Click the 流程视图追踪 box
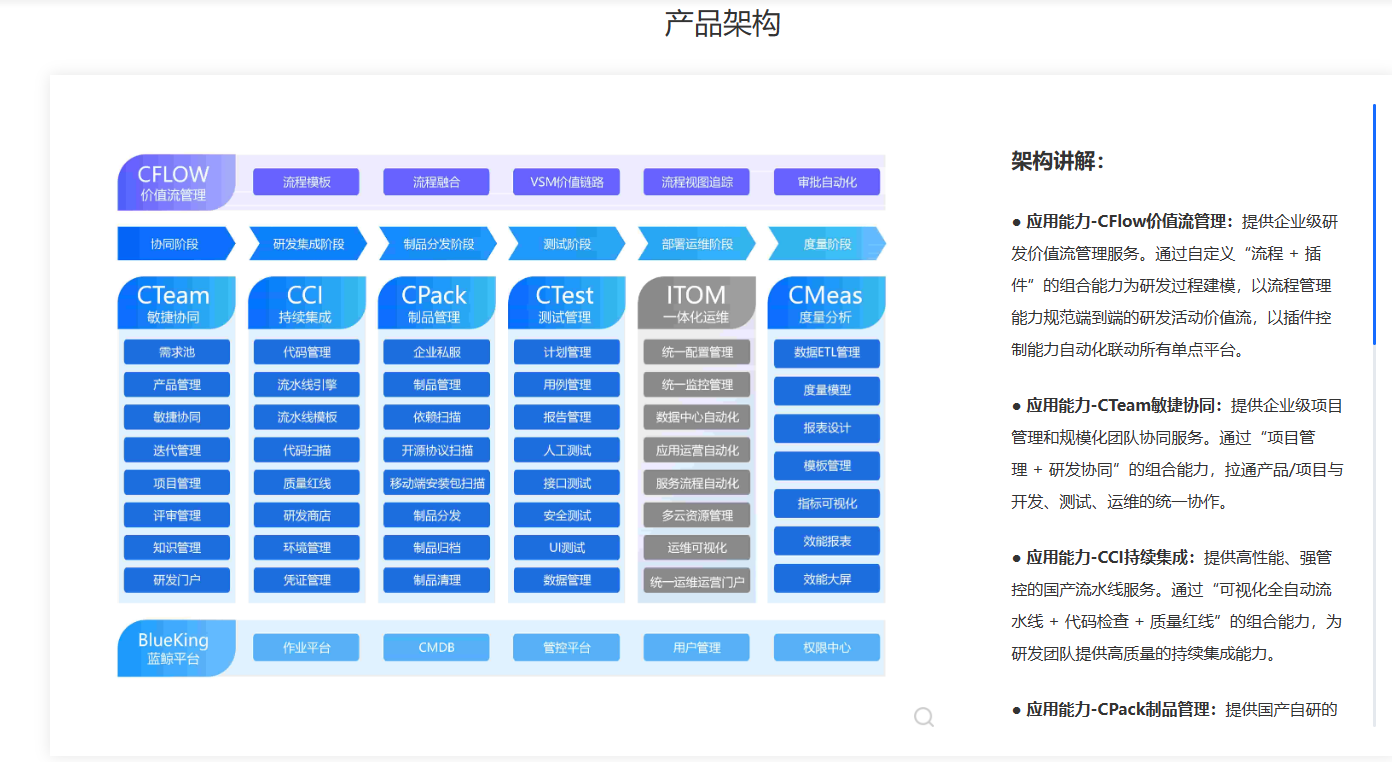 pyautogui.click(x=697, y=182)
